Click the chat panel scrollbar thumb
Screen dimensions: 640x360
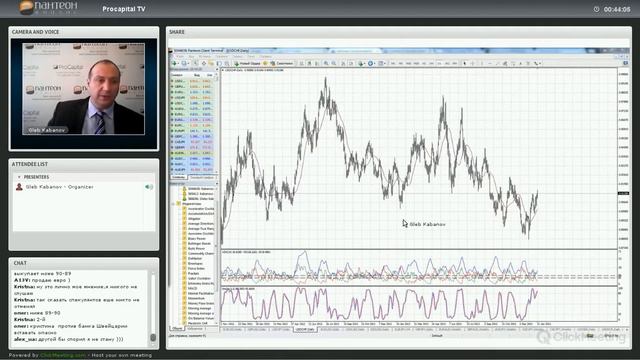click(153, 338)
